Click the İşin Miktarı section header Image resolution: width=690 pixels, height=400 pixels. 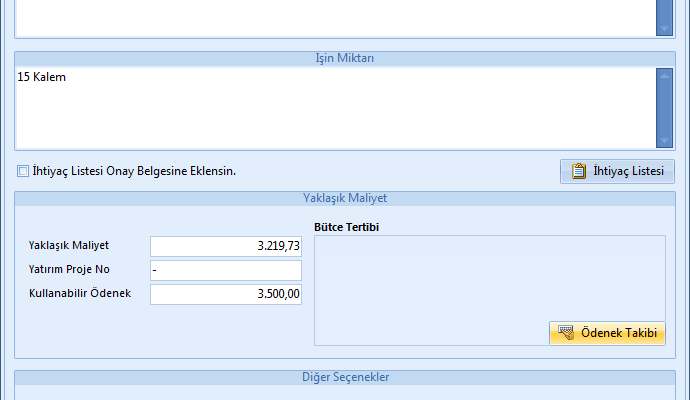tap(344, 58)
